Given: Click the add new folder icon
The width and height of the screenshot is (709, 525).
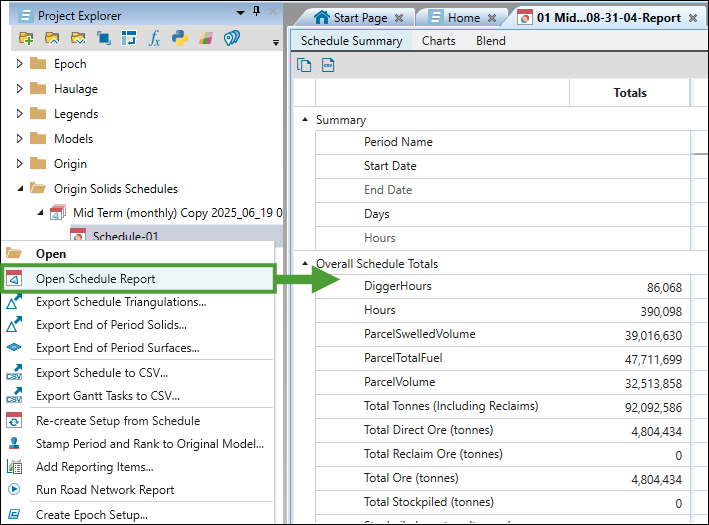Looking at the screenshot, I should pyautogui.click(x=25, y=38).
